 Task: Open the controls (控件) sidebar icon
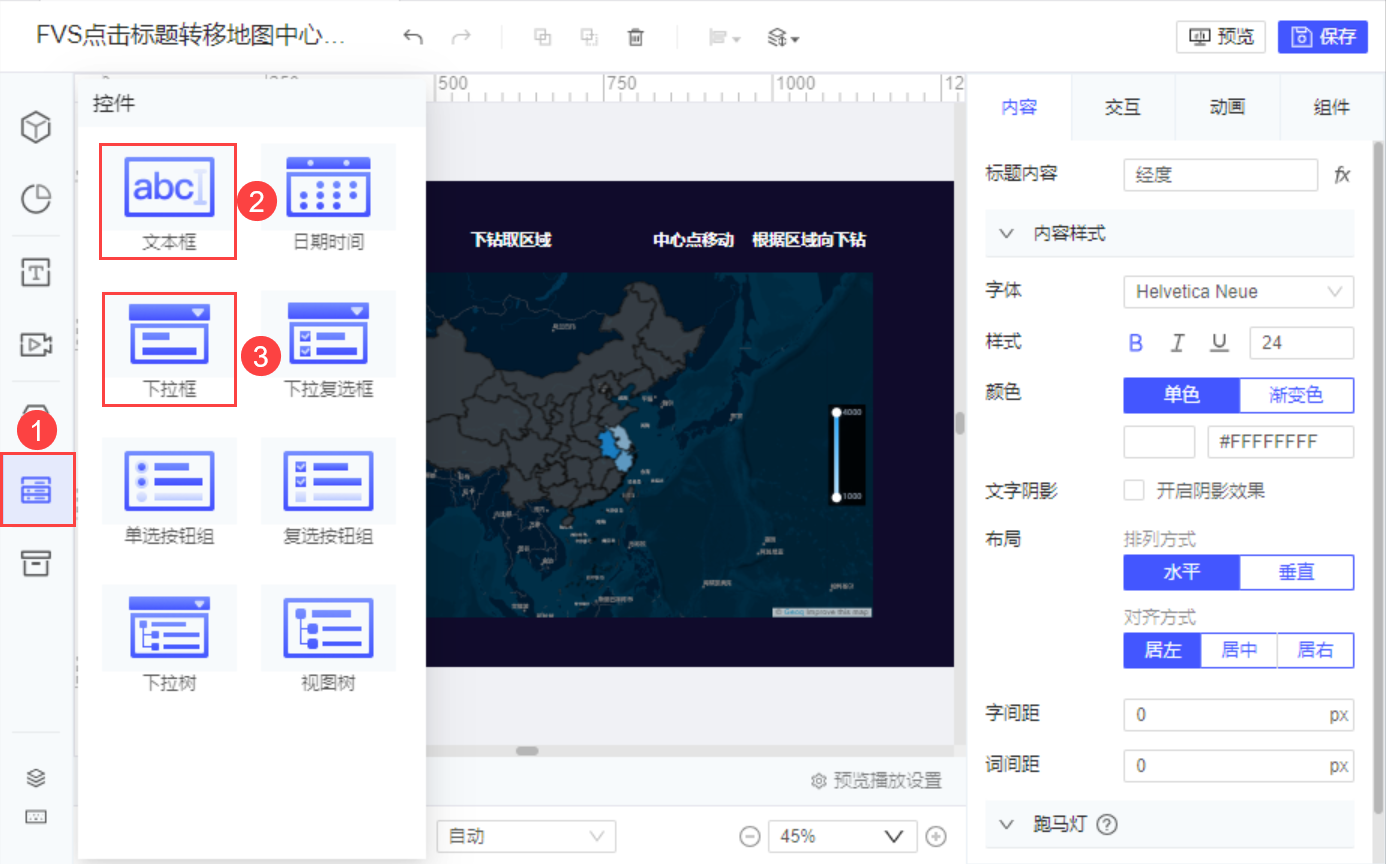pyautogui.click(x=37, y=490)
